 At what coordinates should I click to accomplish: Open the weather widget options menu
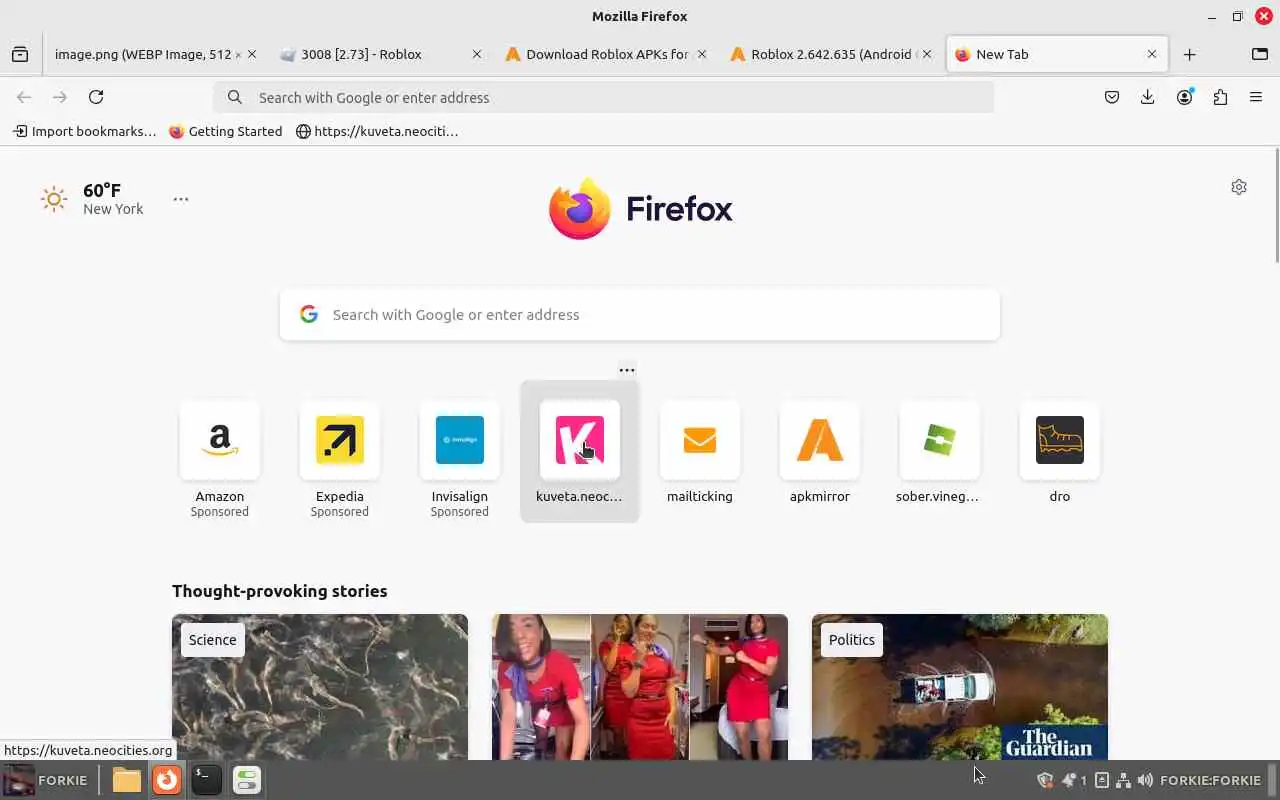point(181,199)
